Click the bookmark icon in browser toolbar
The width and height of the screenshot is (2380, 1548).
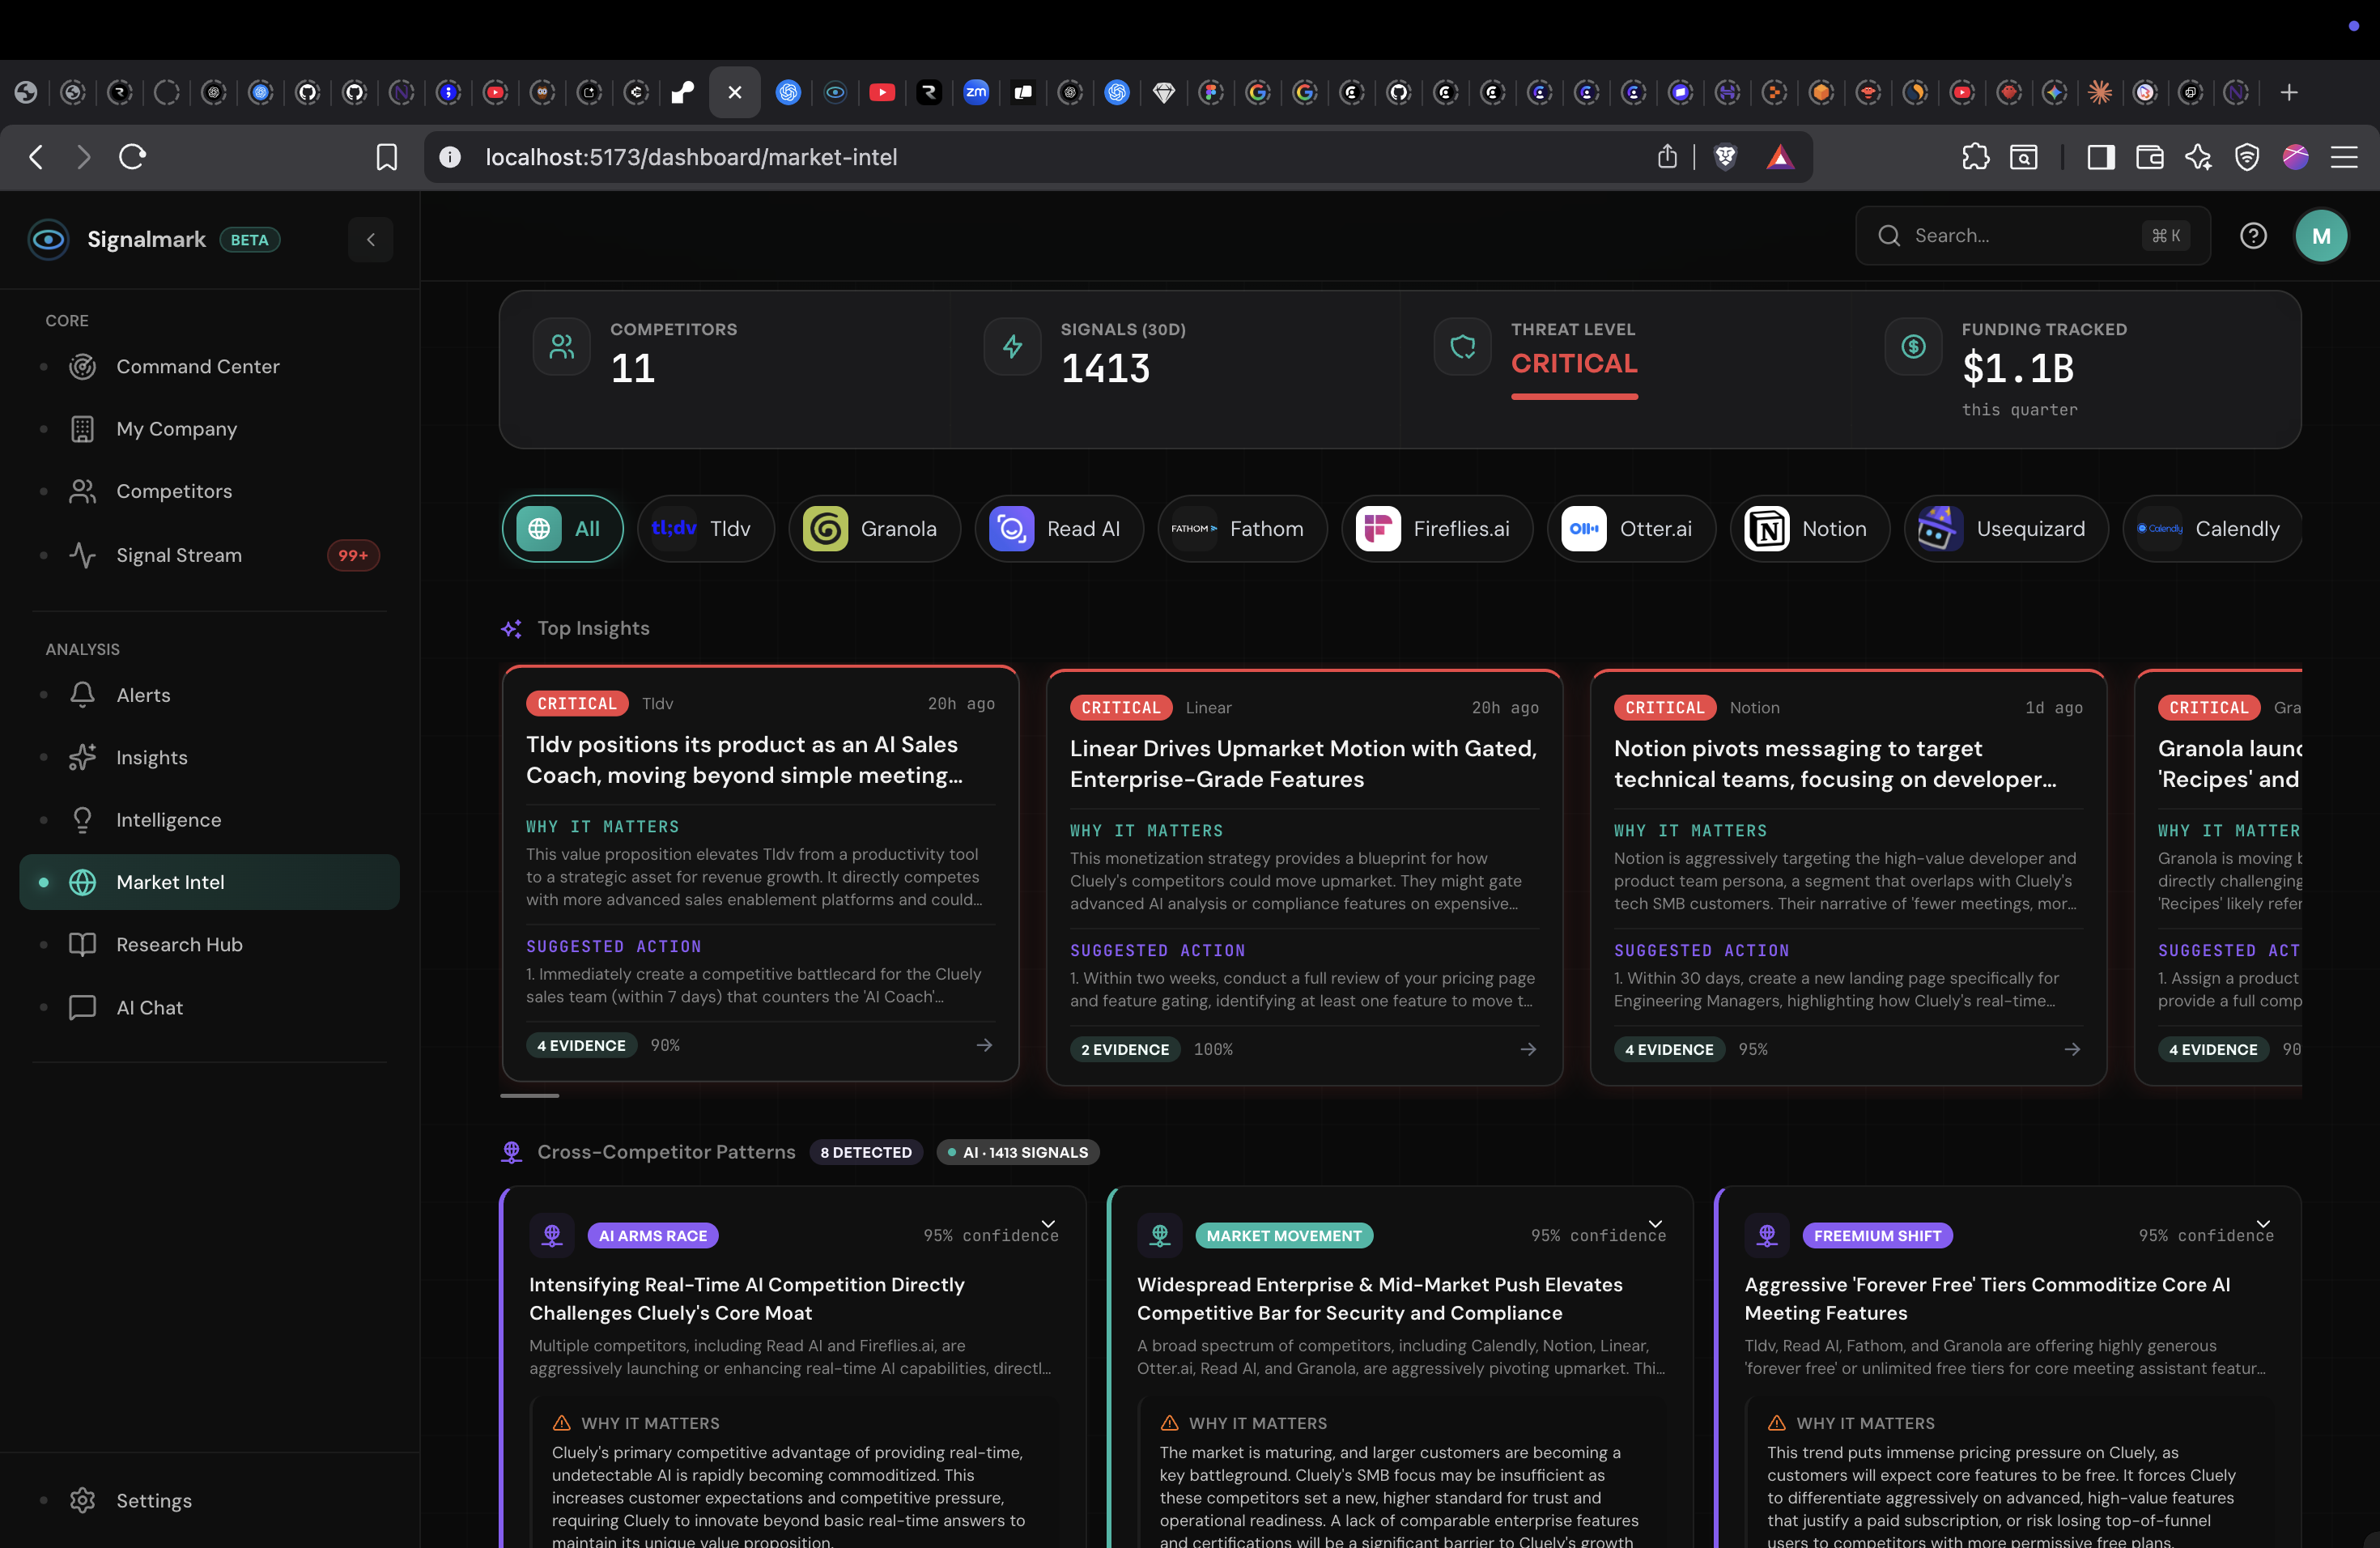[386, 157]
